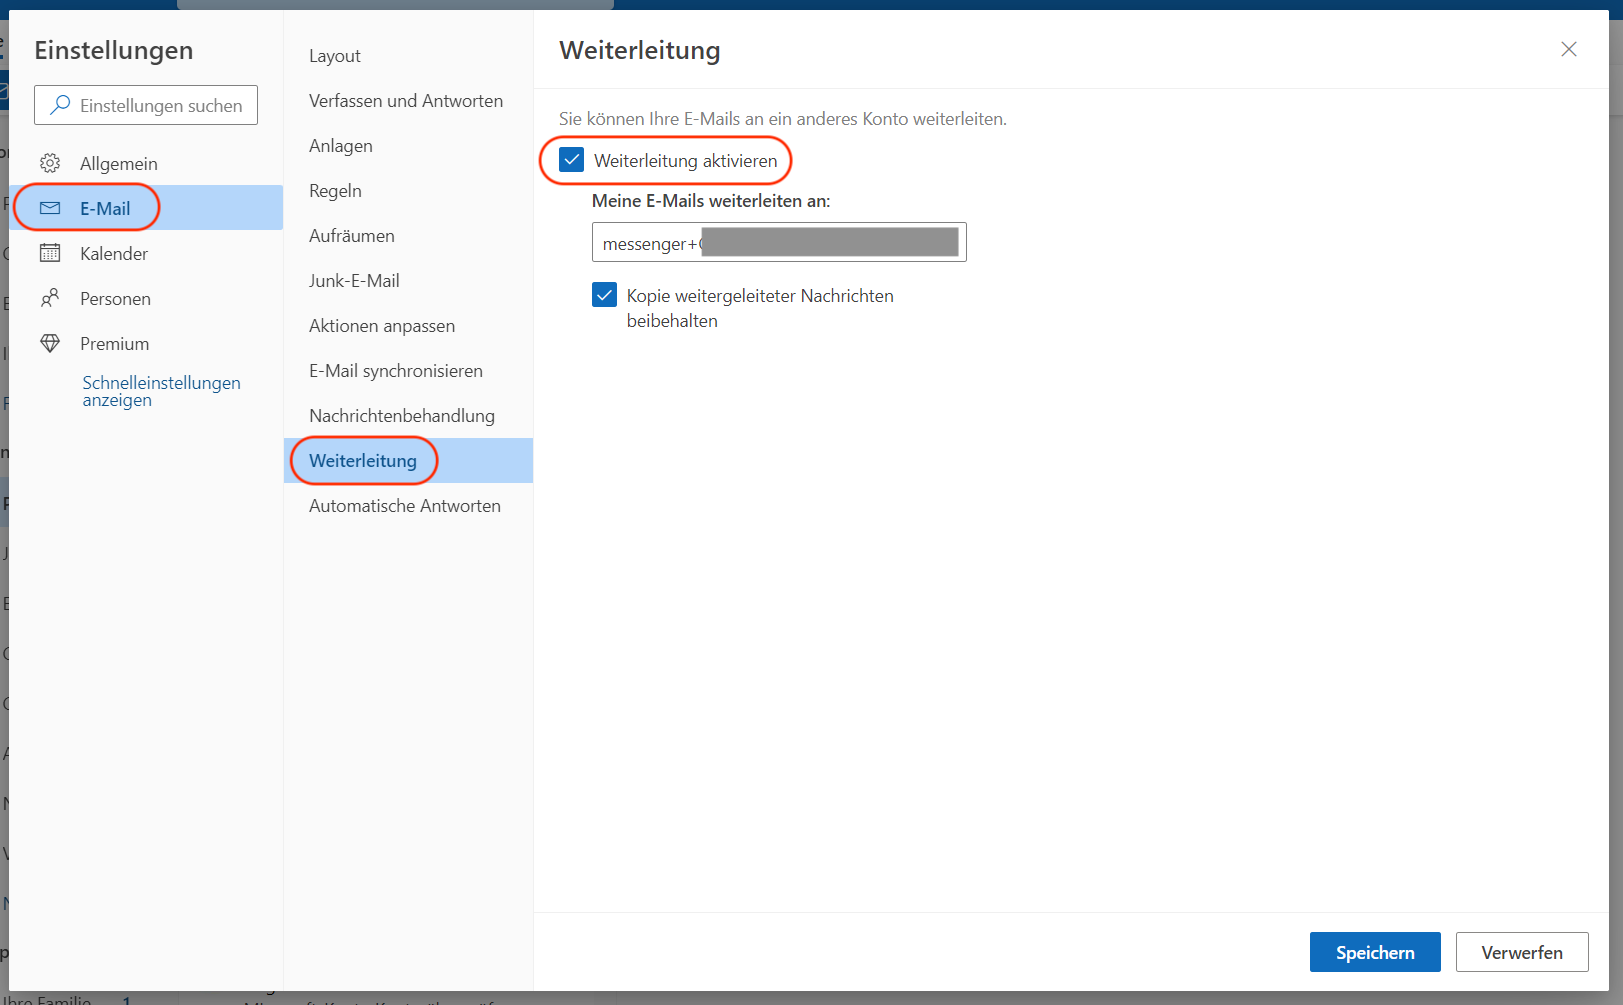Open Schnelleinstellungen anzeigen link
This screenshot has height=1005, width=1623.
(x=161, y=391)
